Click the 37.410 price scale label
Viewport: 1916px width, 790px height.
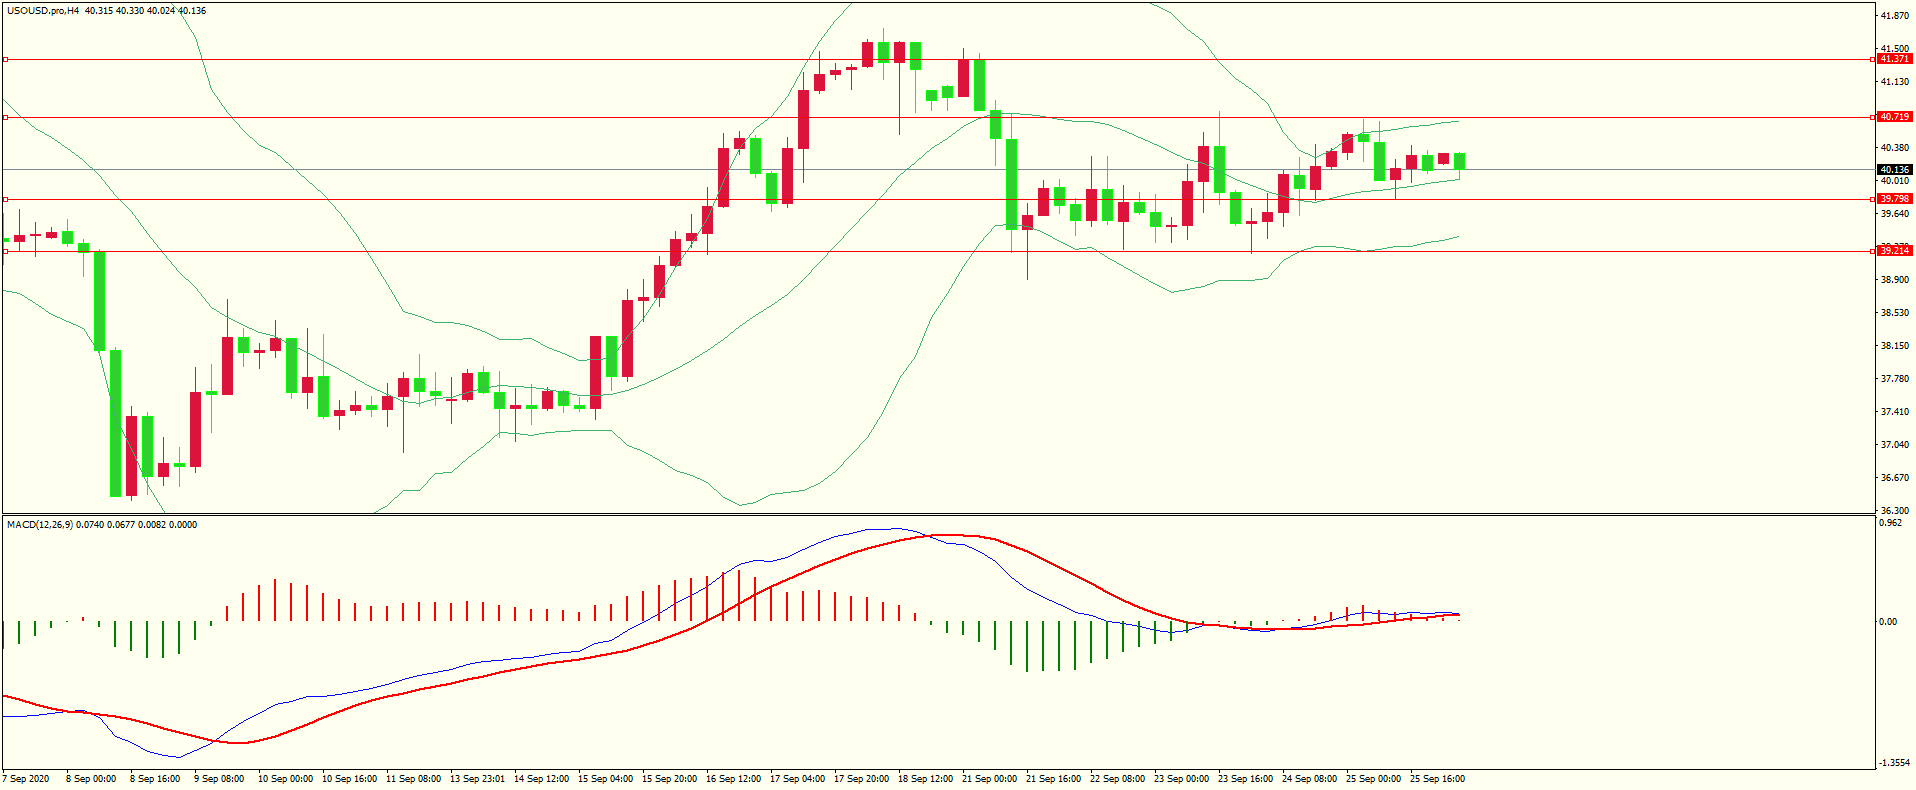[1894, 412]
